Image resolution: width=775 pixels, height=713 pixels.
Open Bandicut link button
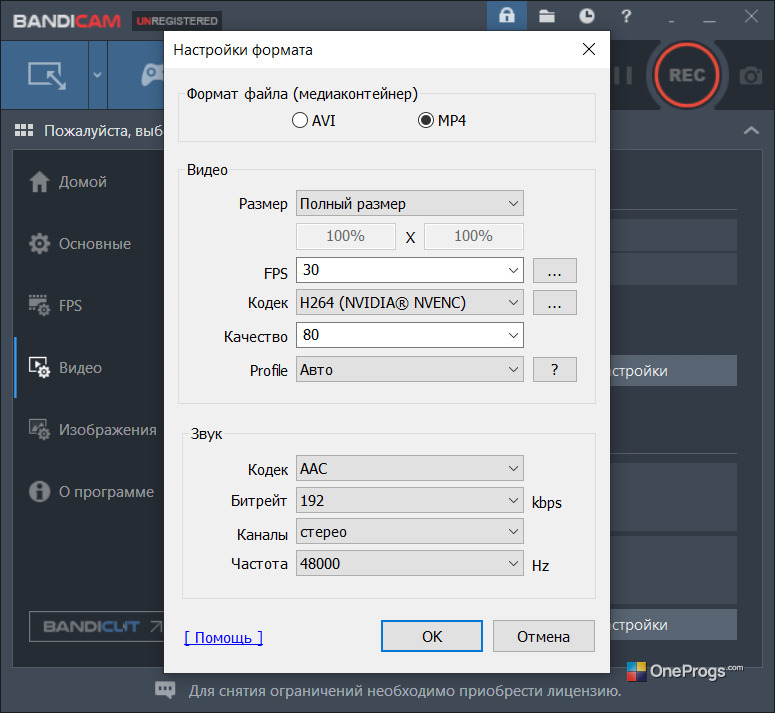tap(96, 627)
